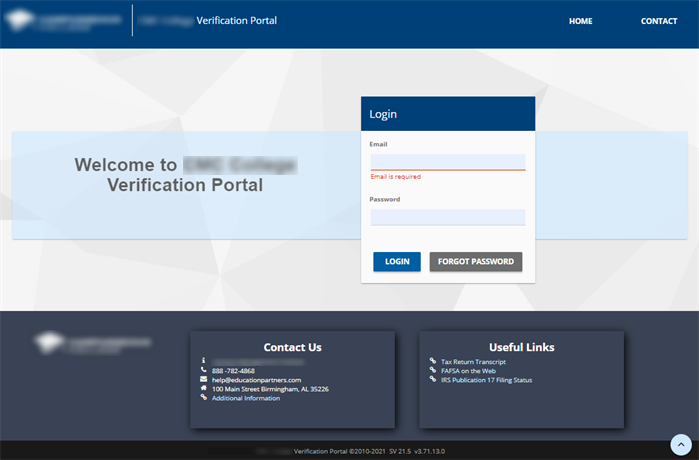
Task: Click the link icon beside Tax Return Transcript
Action: (432, 362)
